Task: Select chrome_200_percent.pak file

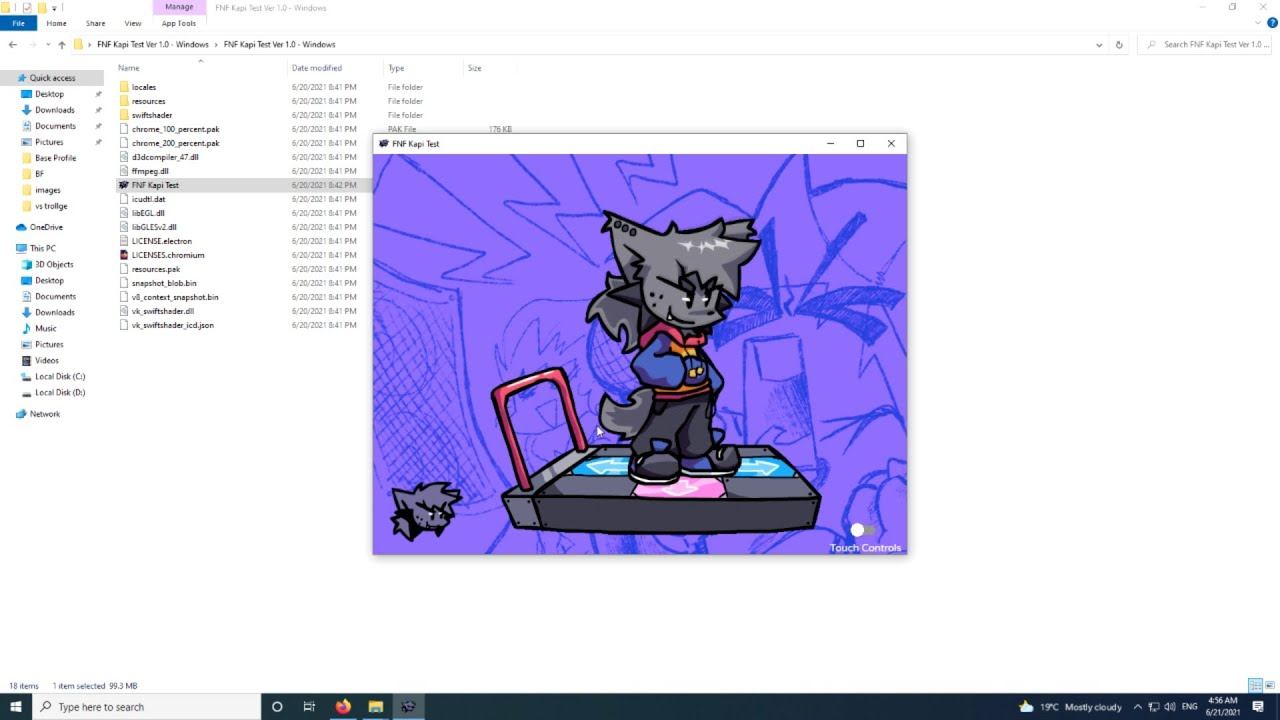Action: [x=175, y=143]
